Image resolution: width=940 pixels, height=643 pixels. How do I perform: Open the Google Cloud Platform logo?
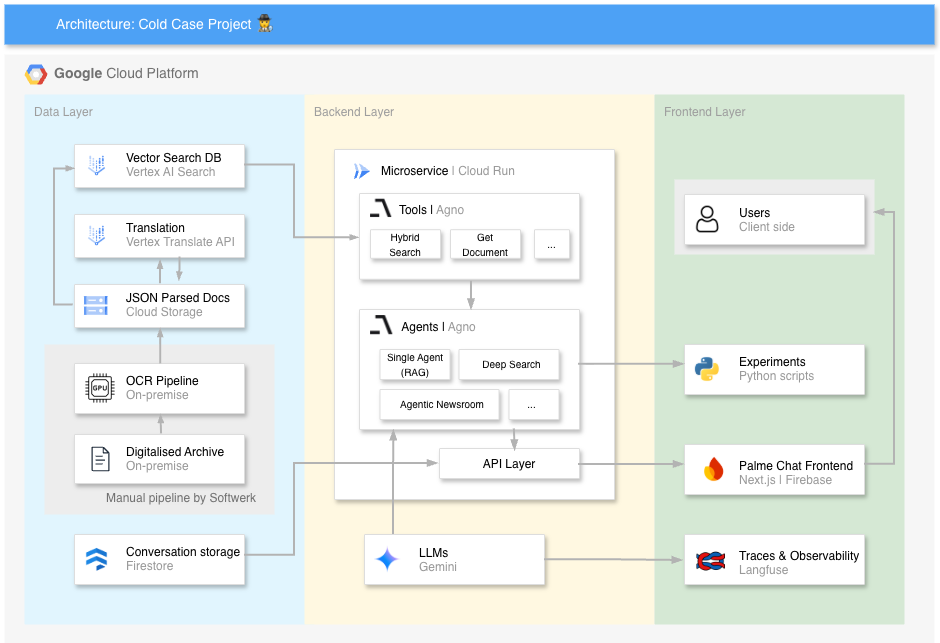click(x=36, y=73)
